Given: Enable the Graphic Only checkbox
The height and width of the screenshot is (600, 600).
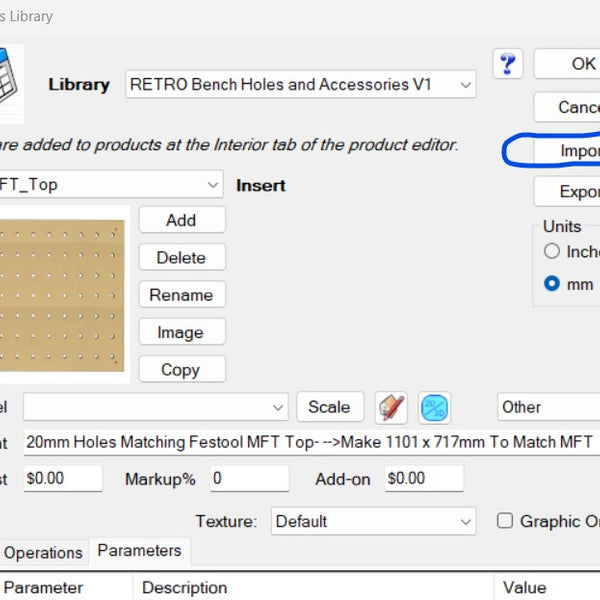Looking at the screenshot, I should pyautogui.click(x=505, y=521).
